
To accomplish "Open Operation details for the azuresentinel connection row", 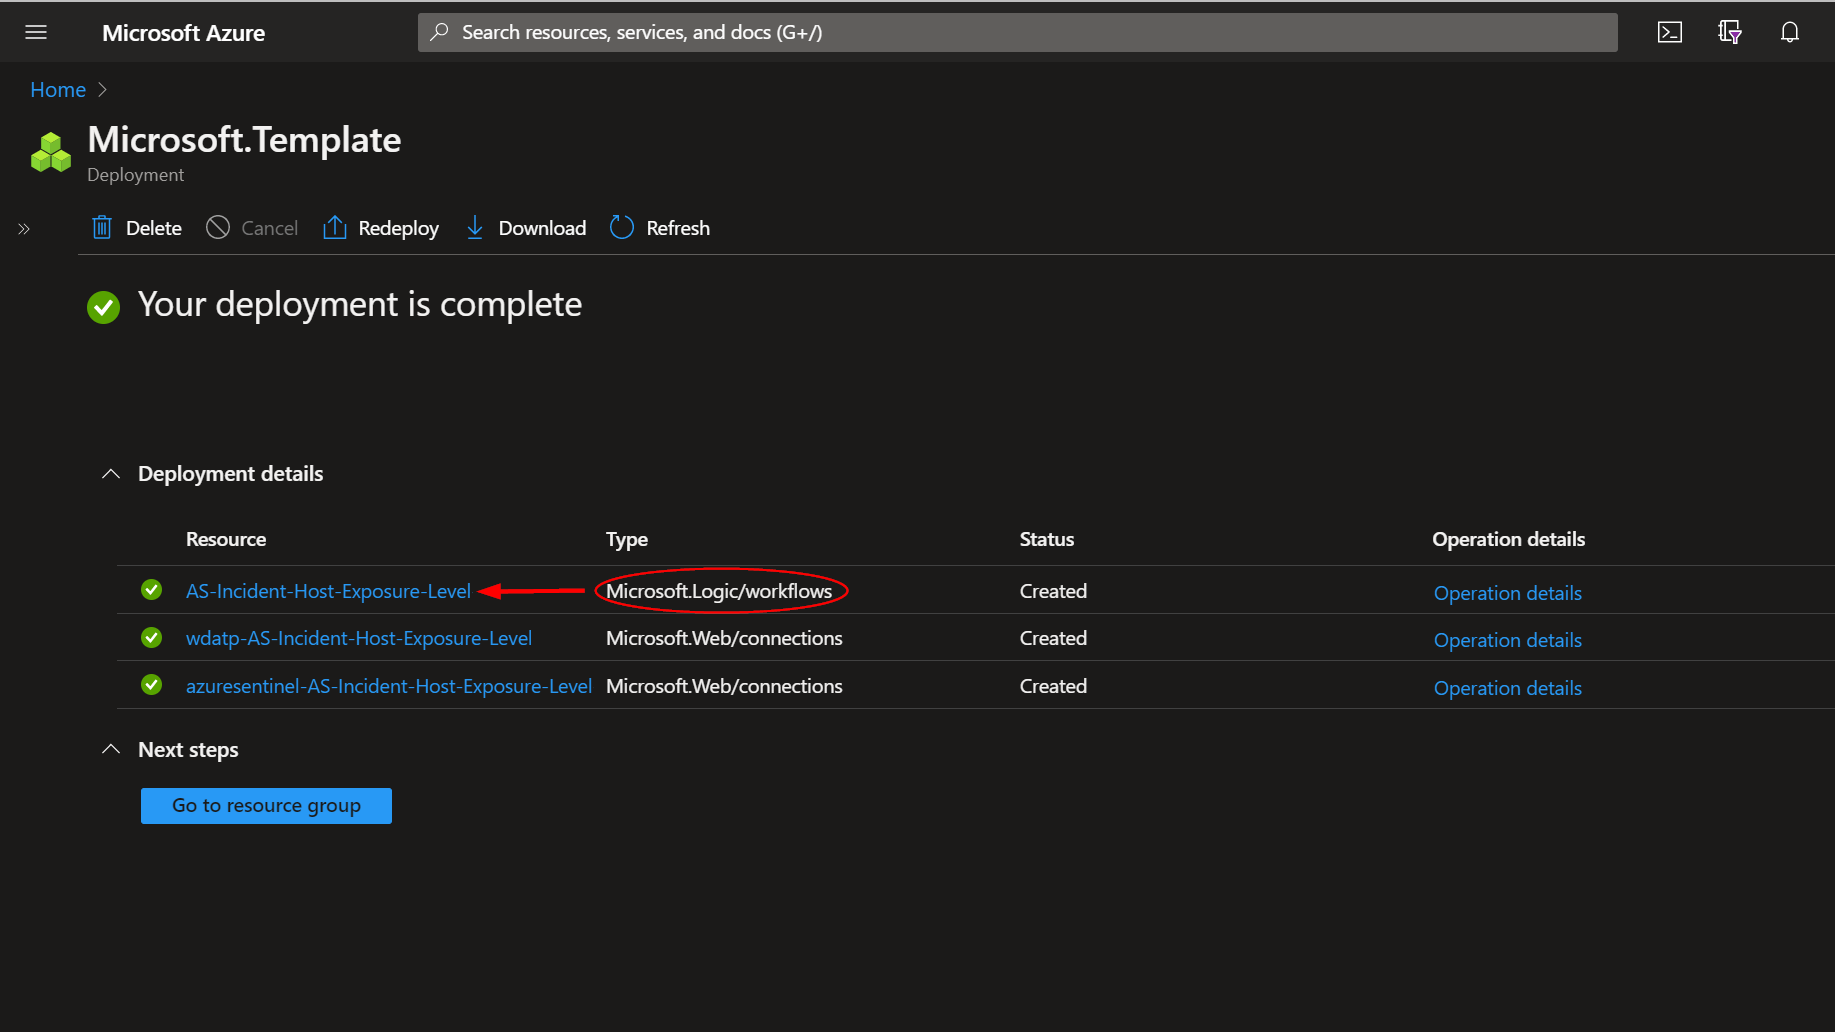I will (x=1508, y=688).
